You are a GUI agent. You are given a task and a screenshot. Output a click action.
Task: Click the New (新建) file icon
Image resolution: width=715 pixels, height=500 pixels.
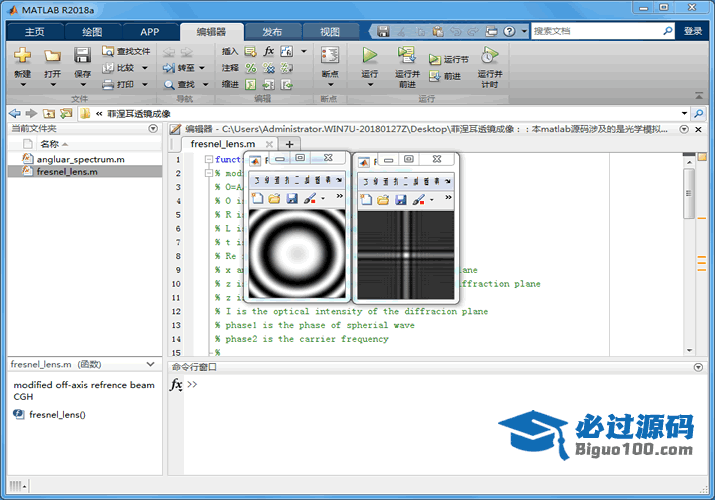[x=22, y=56]
